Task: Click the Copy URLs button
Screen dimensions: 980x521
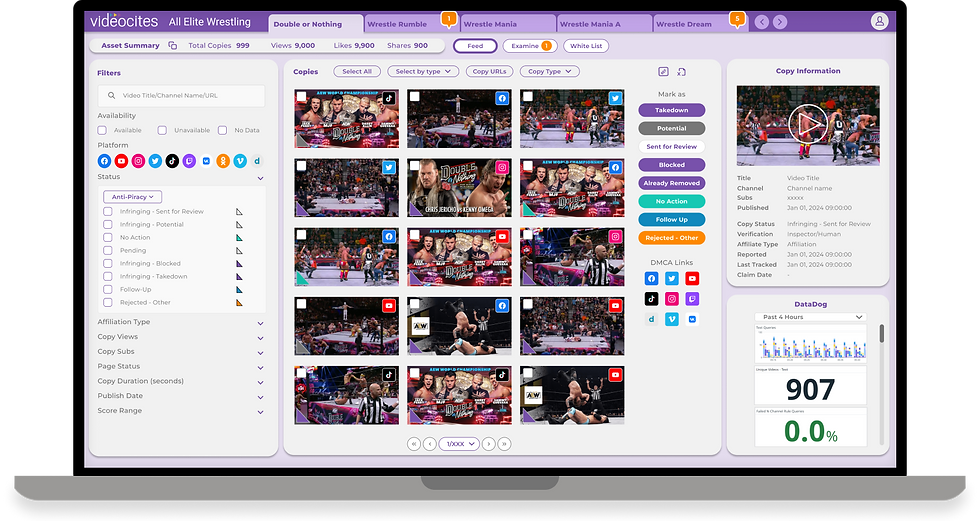Action: coord(489,71)
